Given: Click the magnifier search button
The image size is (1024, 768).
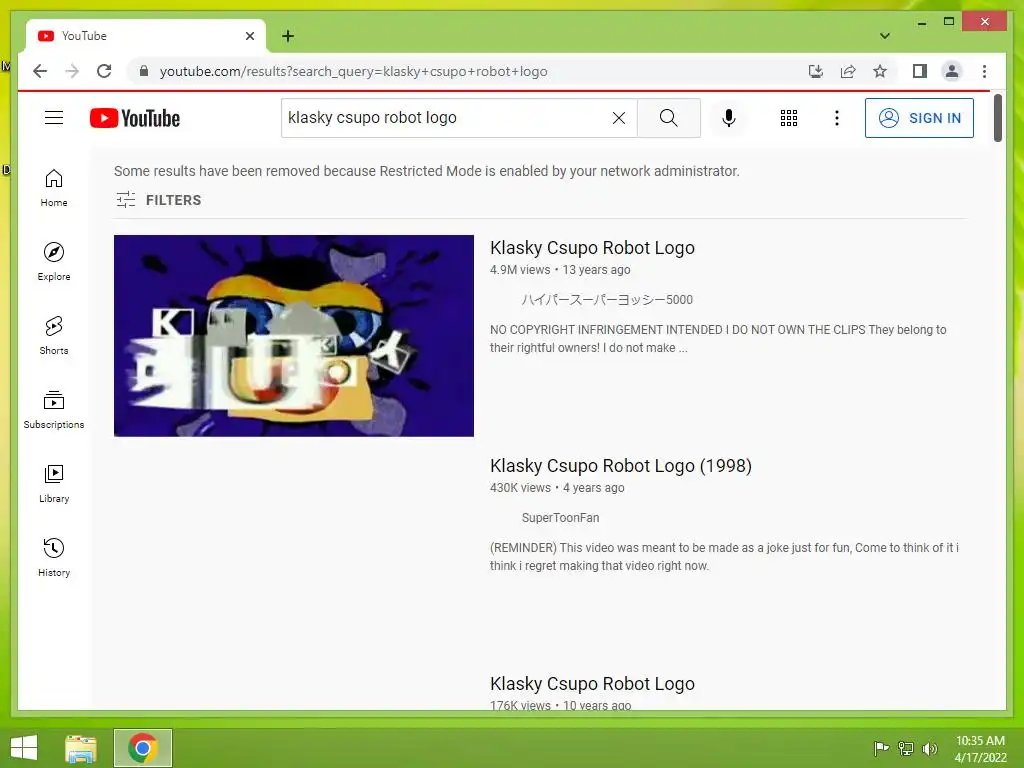Looking at the screenshot, I should pos(668,118).
